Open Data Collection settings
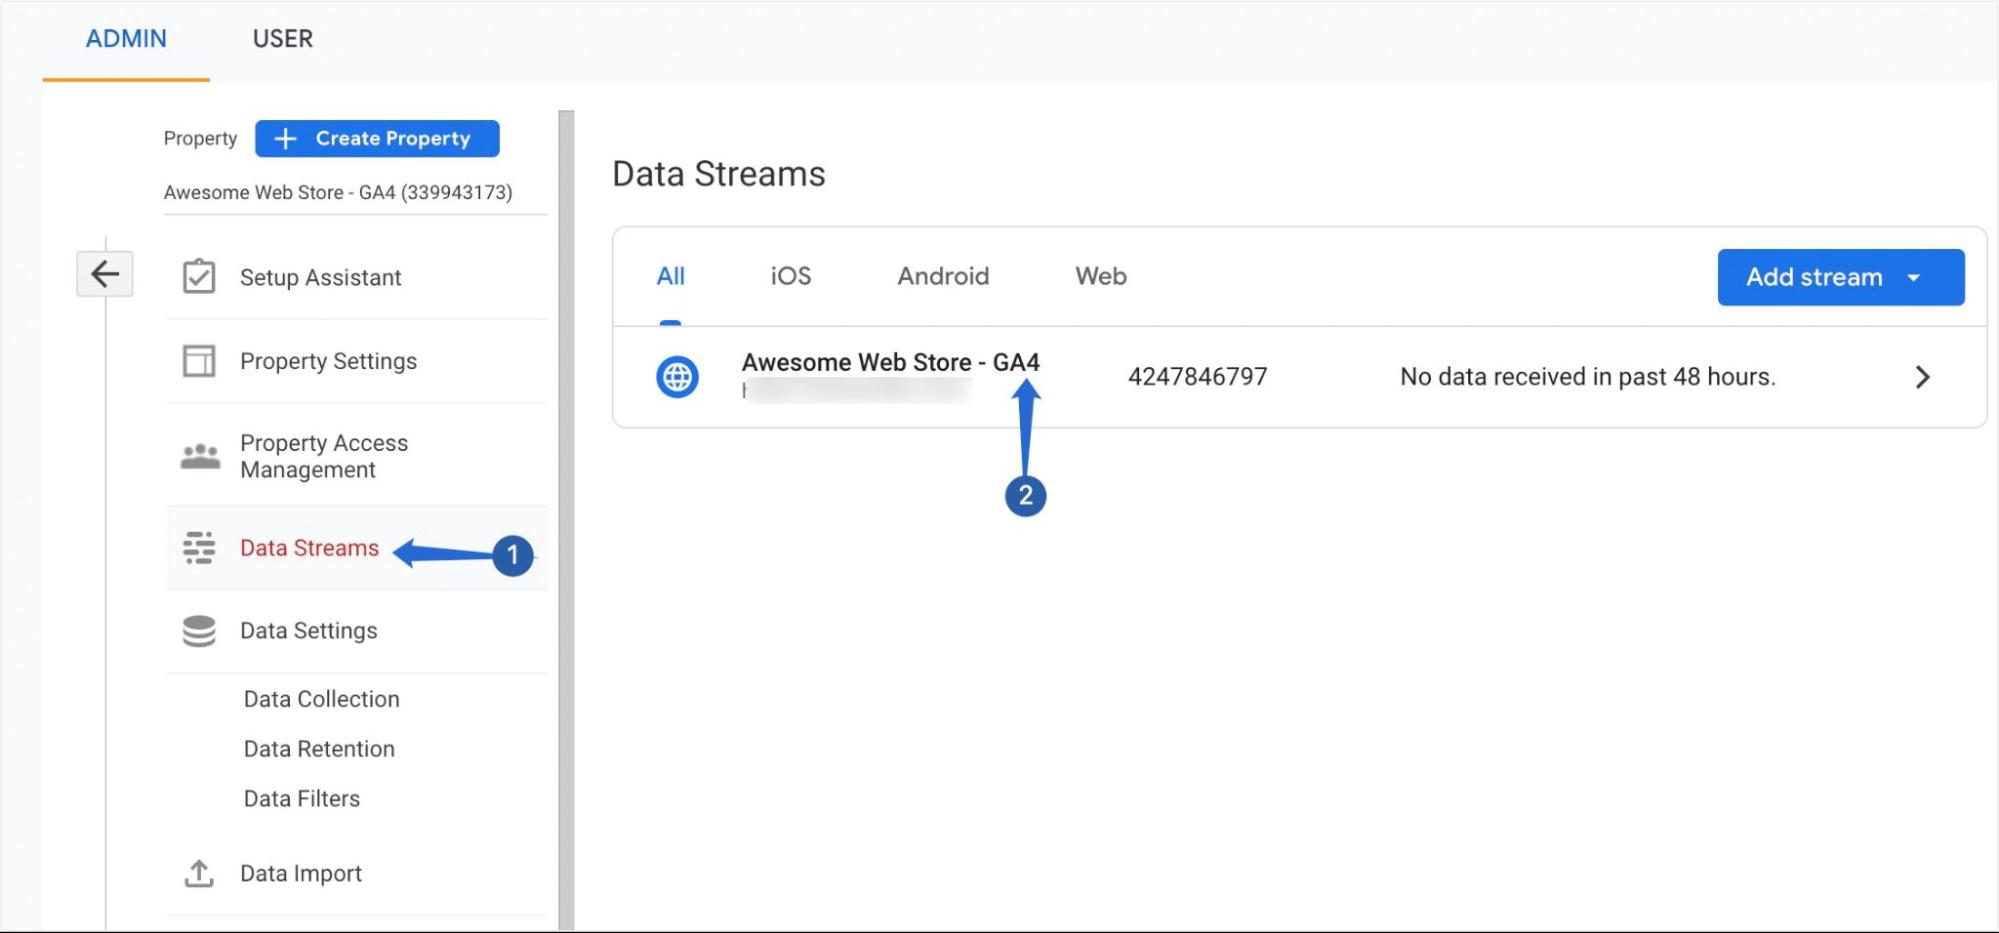This screenshot has height=933, width=1999. click(x=321, y=699)
